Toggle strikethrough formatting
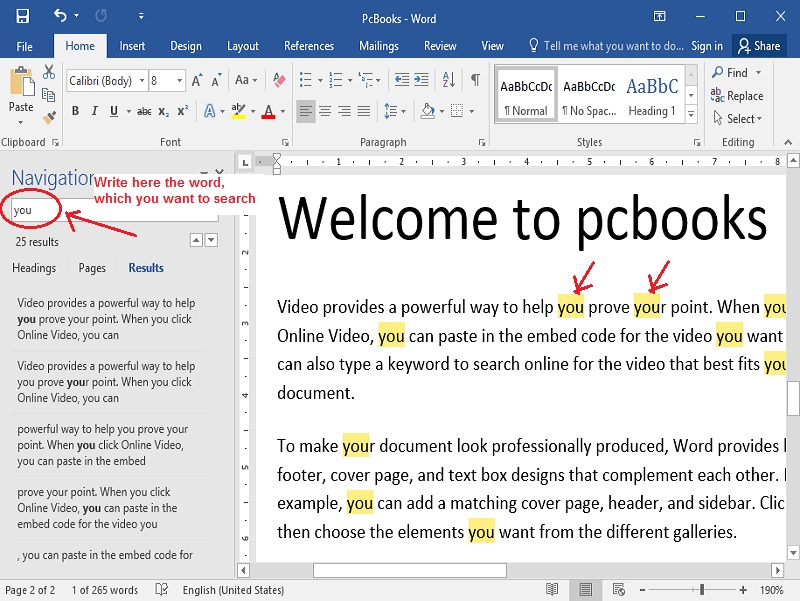Viewport: 800px width, 601px height. [144, 111]
